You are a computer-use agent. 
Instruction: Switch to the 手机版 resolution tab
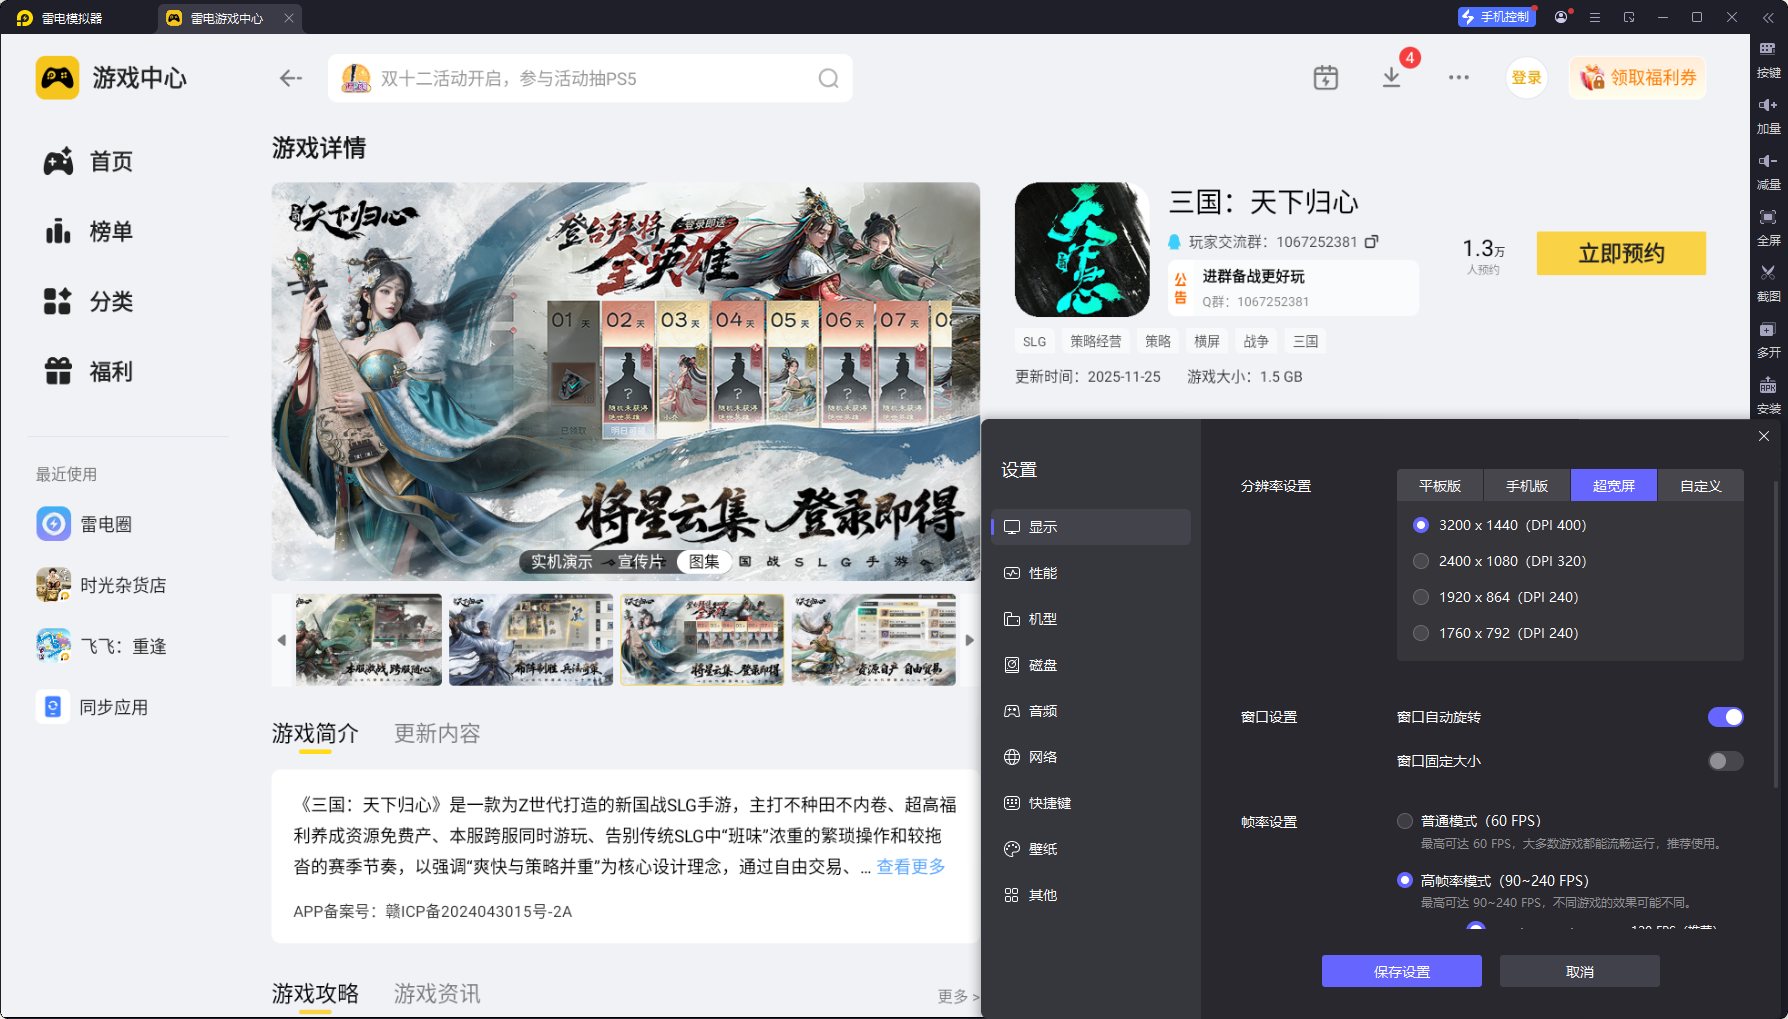[1526, 486]
